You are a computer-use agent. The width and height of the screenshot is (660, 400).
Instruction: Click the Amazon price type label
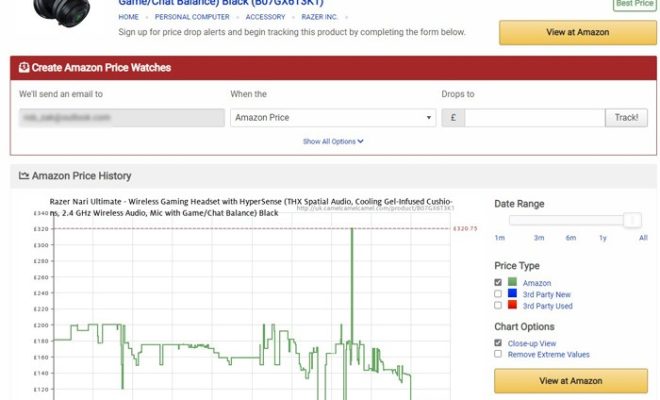(537, 283)
